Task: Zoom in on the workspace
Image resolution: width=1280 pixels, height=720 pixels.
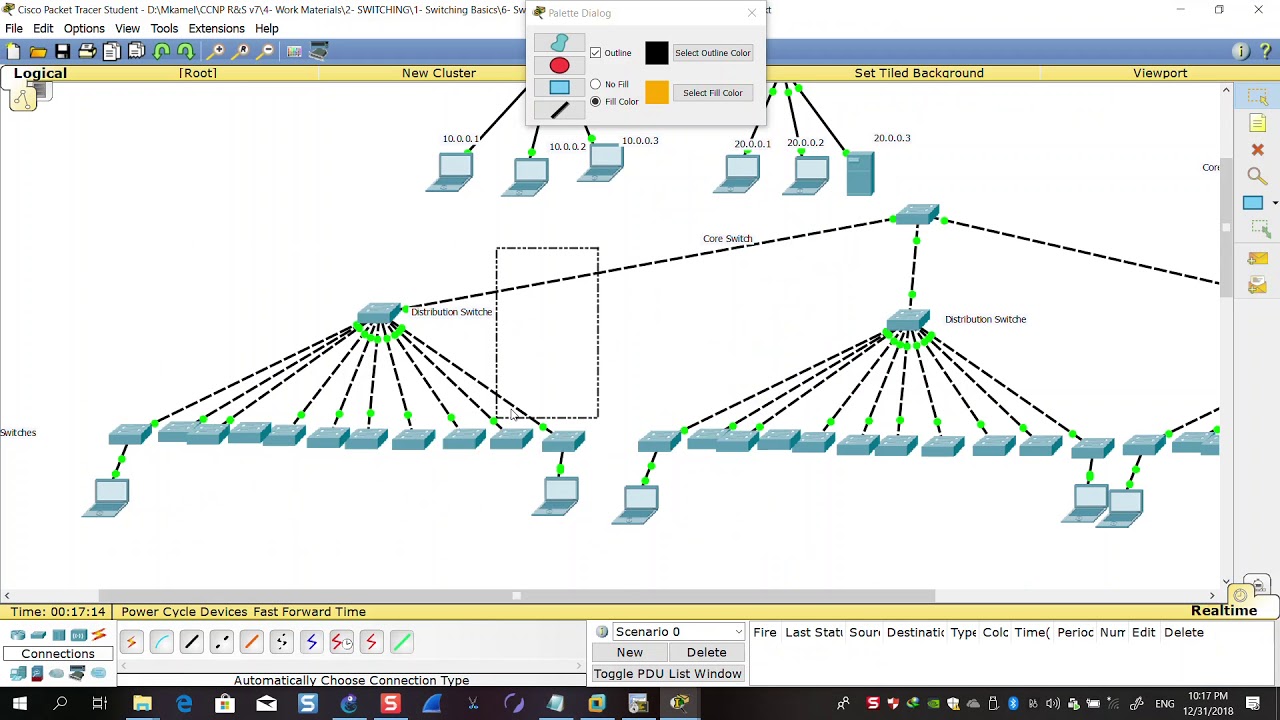Action: tap(217, 51)
